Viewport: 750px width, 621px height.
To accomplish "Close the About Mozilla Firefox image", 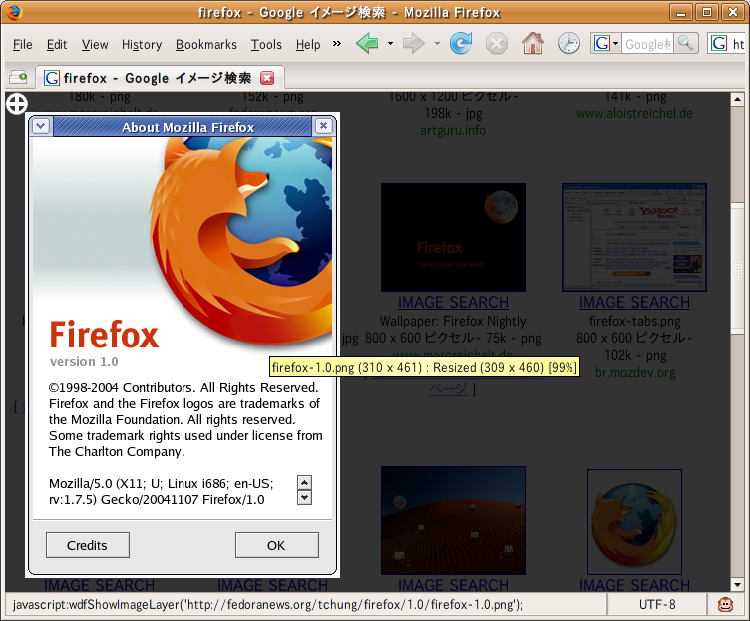I will (323, 126).
